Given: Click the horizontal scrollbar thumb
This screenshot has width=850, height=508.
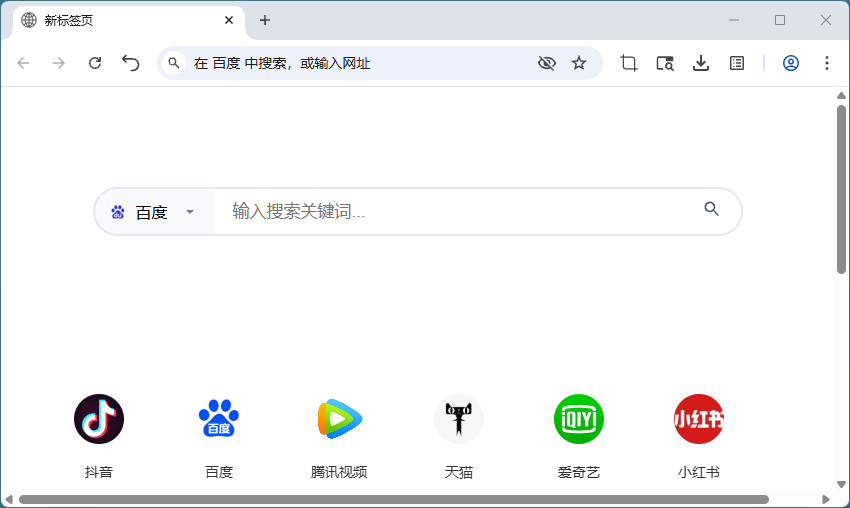Looking at the screenshot, I should (x=394, y=499).
